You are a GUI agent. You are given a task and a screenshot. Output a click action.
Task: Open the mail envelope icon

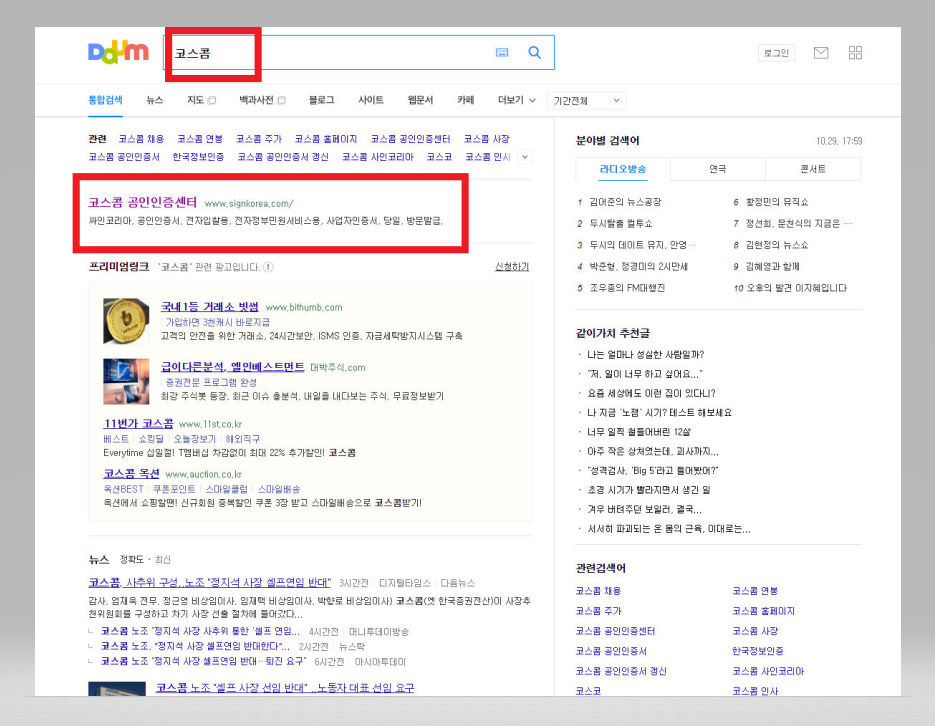point(821,52)
